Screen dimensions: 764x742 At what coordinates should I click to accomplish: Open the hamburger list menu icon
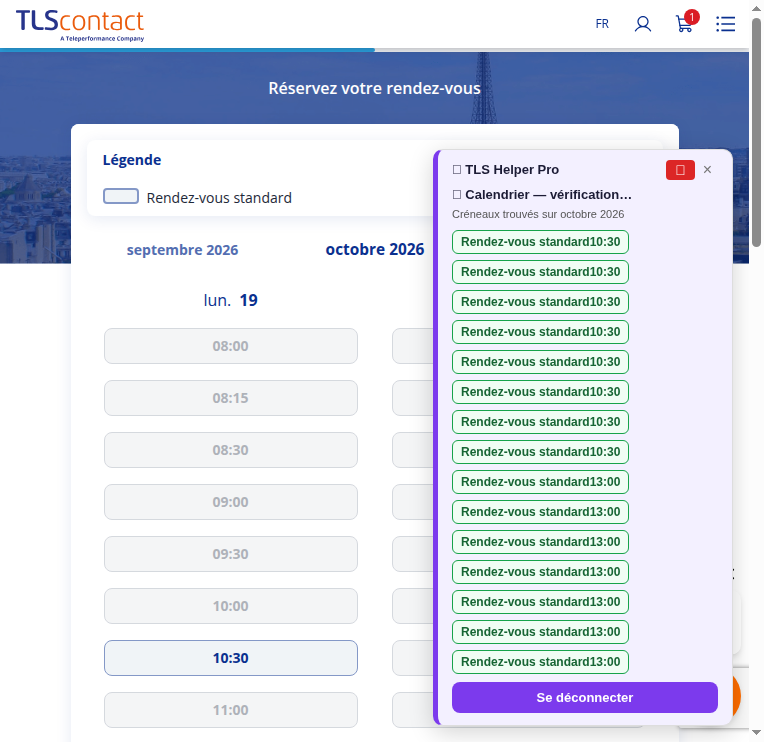click(726, 23)
